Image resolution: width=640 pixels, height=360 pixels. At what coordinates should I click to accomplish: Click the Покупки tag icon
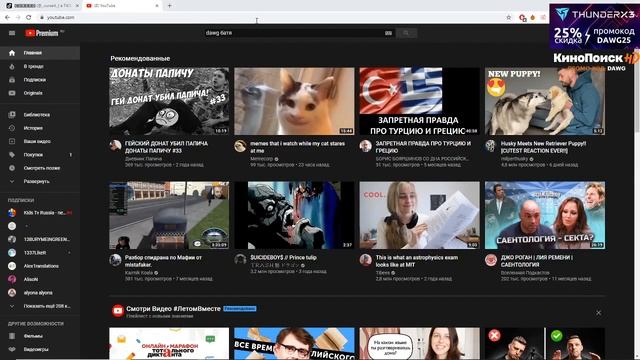(x=12, y=155)
